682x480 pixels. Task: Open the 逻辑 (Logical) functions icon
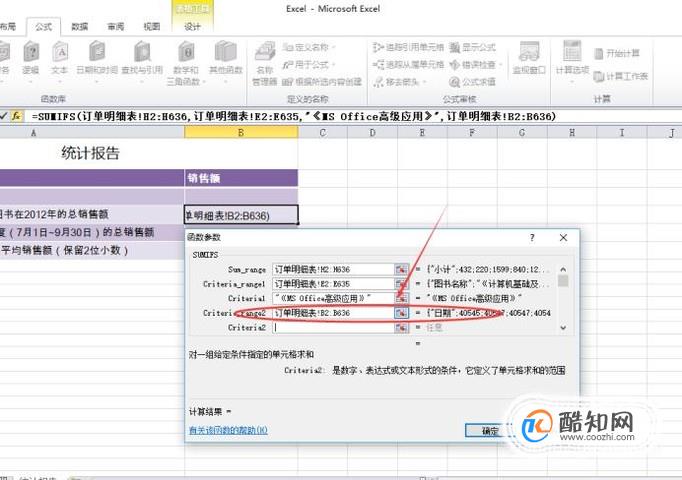(x=31, y=58)
